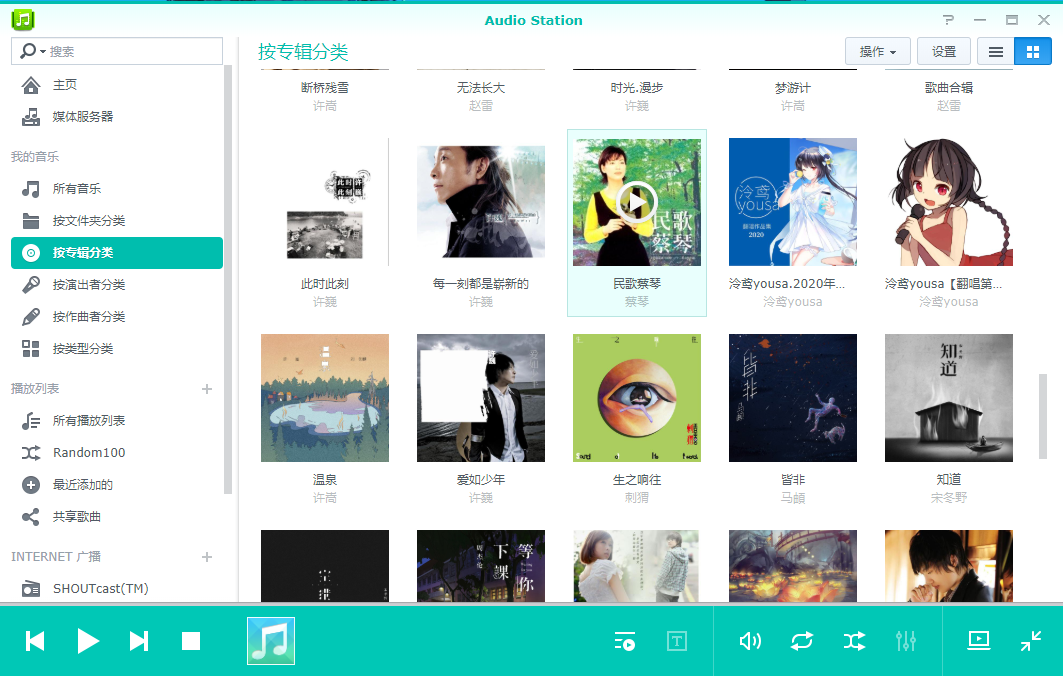The width and height of the screenshot is (1063, 676).
Task: Open the volume speaker control
Action: 750,641
